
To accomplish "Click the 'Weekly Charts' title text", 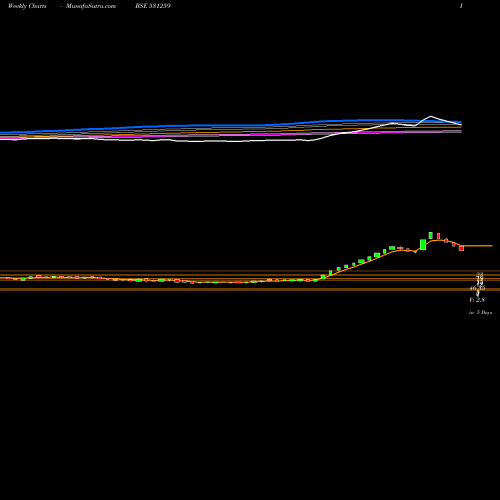I will (27, 6).
